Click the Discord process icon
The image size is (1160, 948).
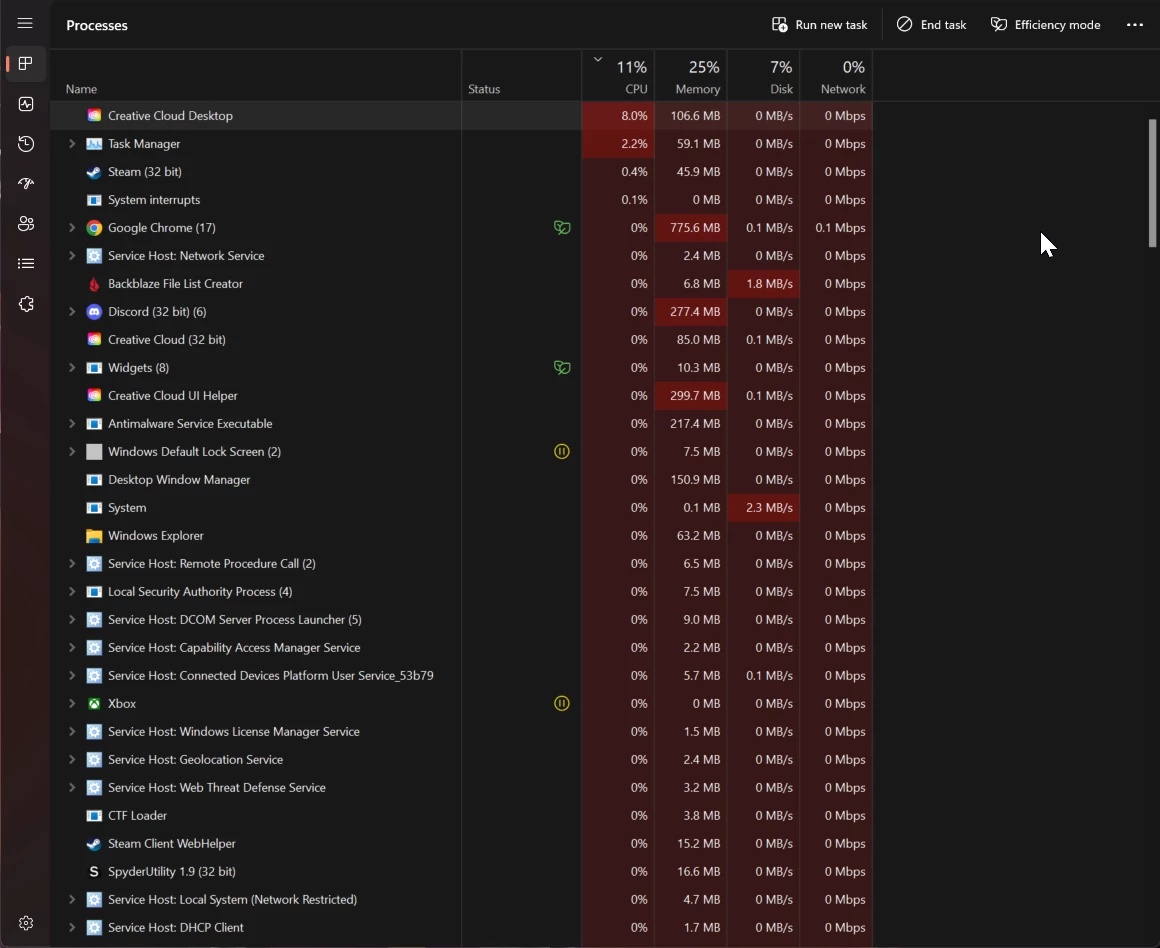point(94,312)
